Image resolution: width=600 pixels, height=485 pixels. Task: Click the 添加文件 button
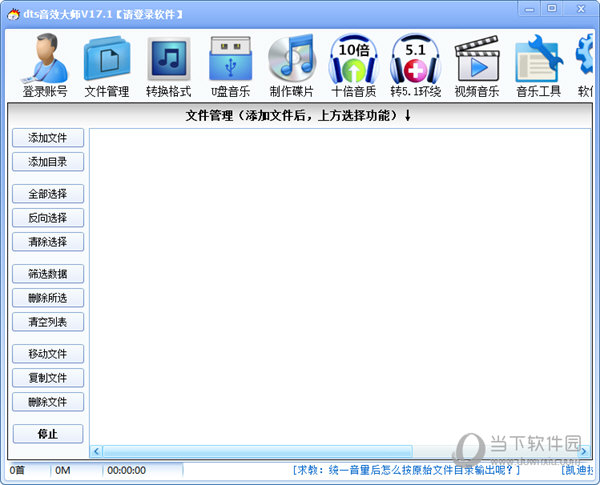click(48, 138)
